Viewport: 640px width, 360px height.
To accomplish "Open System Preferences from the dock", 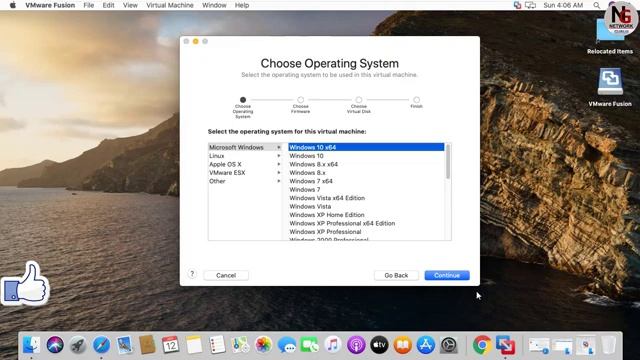I will pyautogui.click(x=449, y=345).
